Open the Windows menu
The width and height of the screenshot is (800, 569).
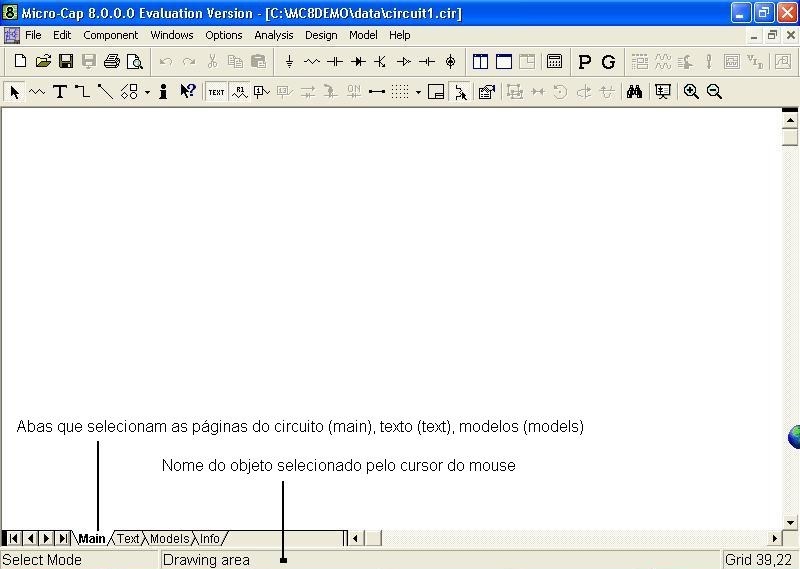pos(171,35)
